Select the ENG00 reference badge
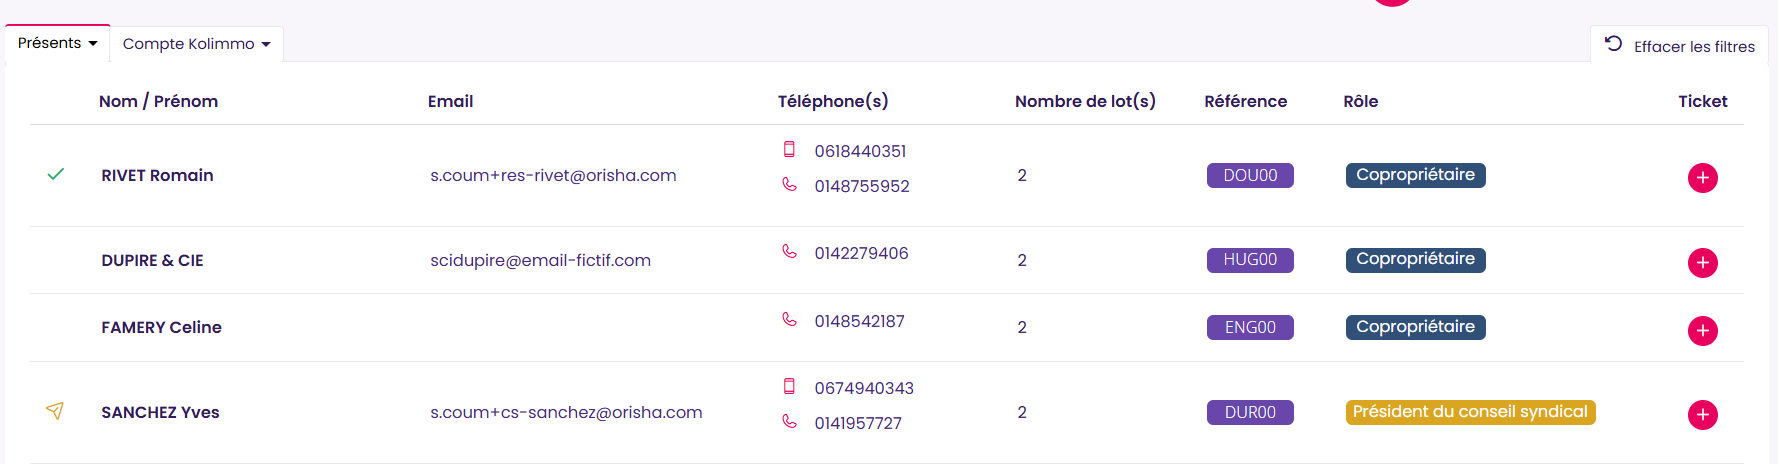1778x464 pixels. [x=1250, y=327]
